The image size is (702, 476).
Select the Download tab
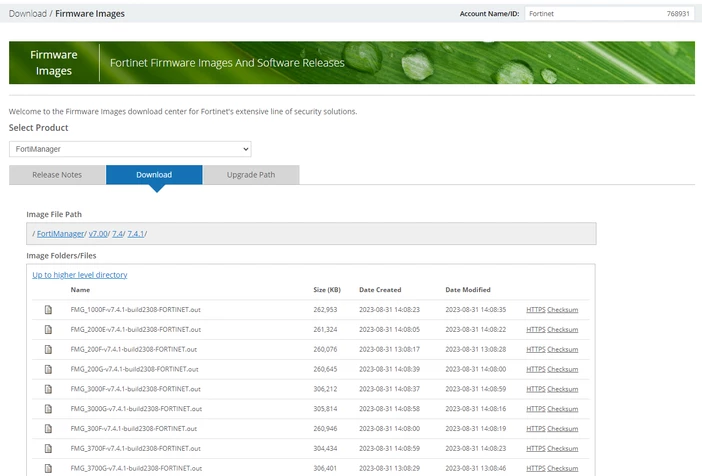click(x=154, y=175)
